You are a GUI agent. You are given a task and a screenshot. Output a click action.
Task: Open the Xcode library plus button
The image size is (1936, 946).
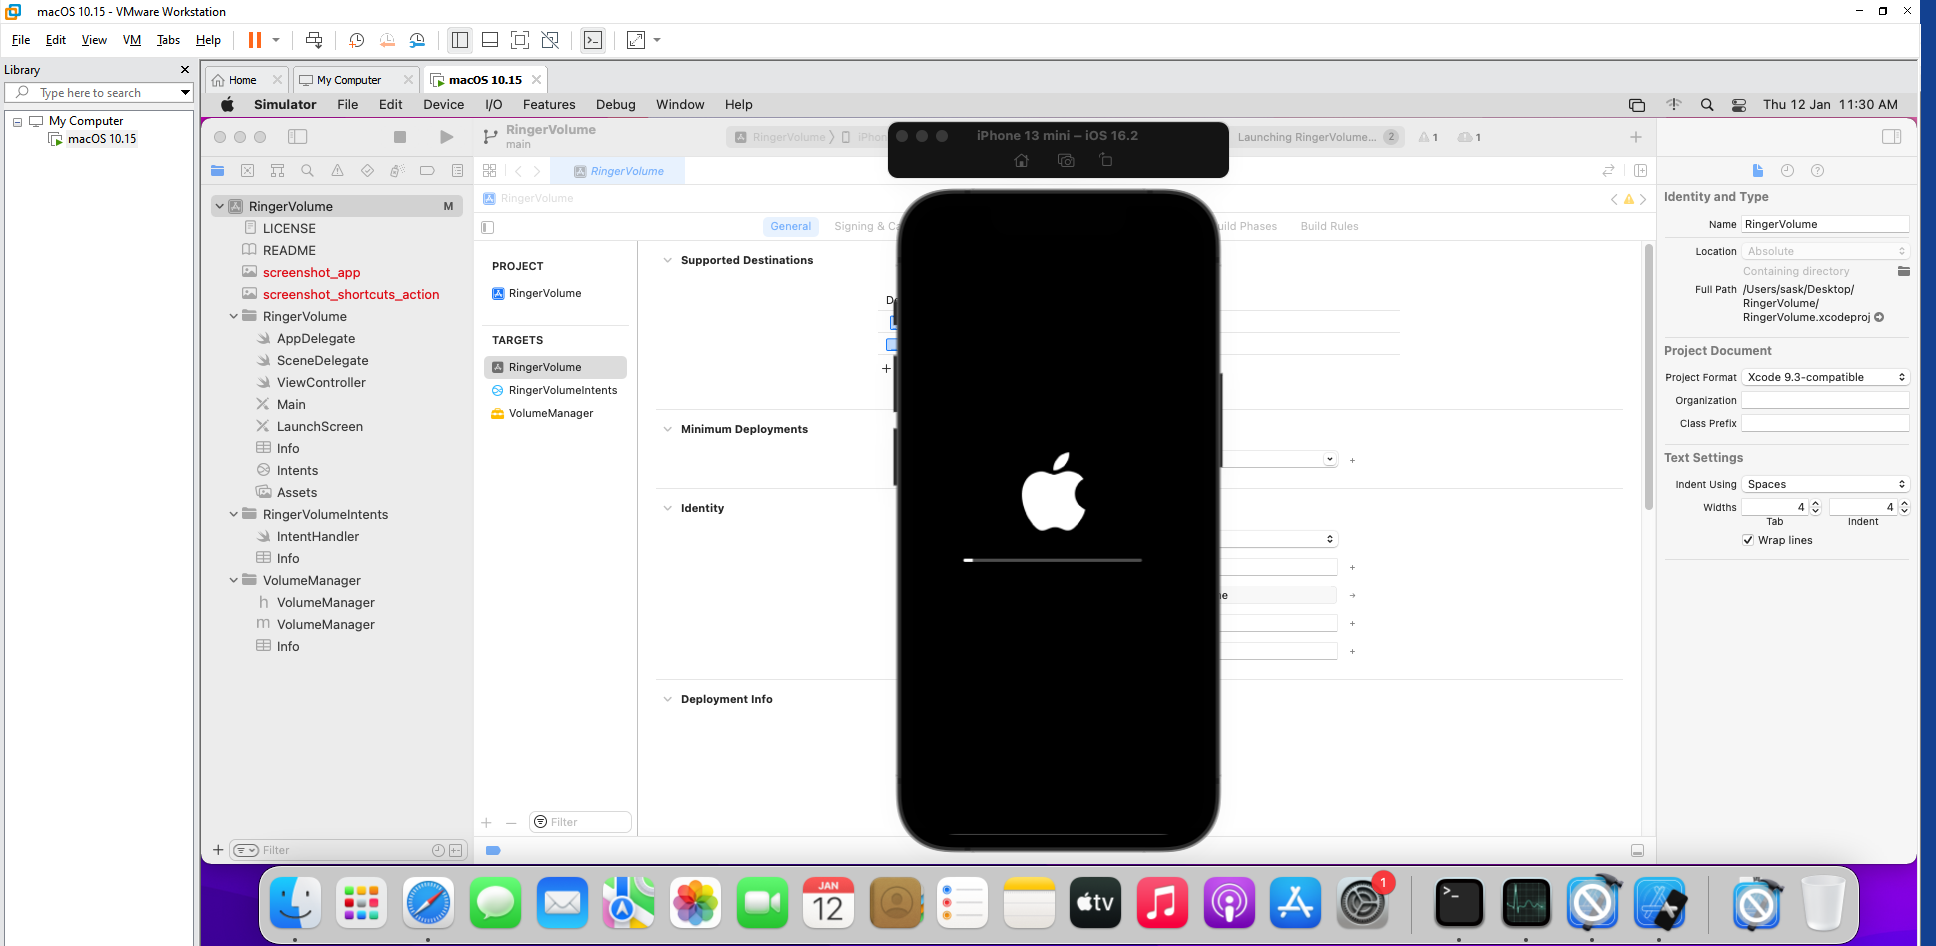pyautogui.click(x=1636, y=137)
